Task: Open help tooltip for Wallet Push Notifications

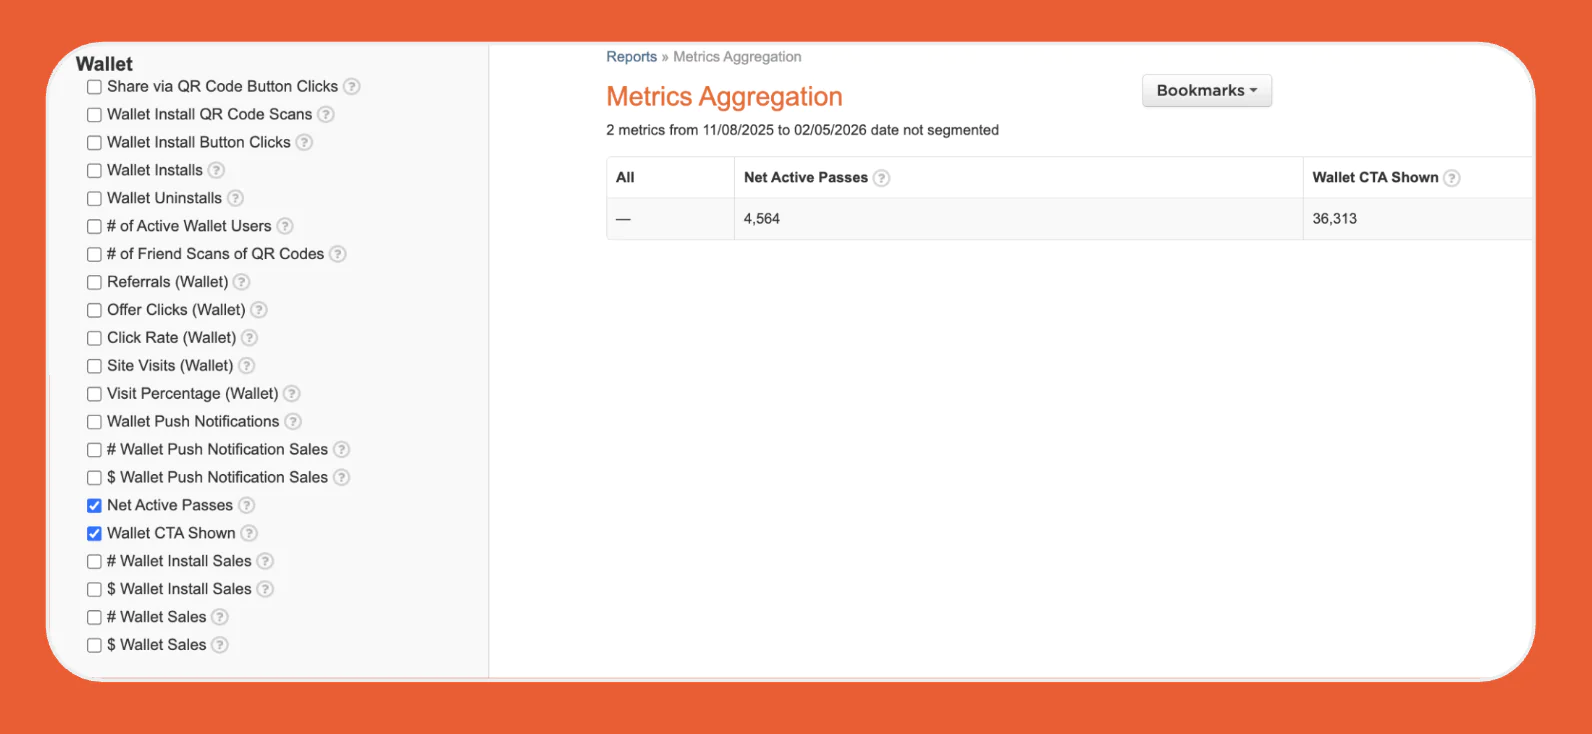Action: tap(293, 422)
